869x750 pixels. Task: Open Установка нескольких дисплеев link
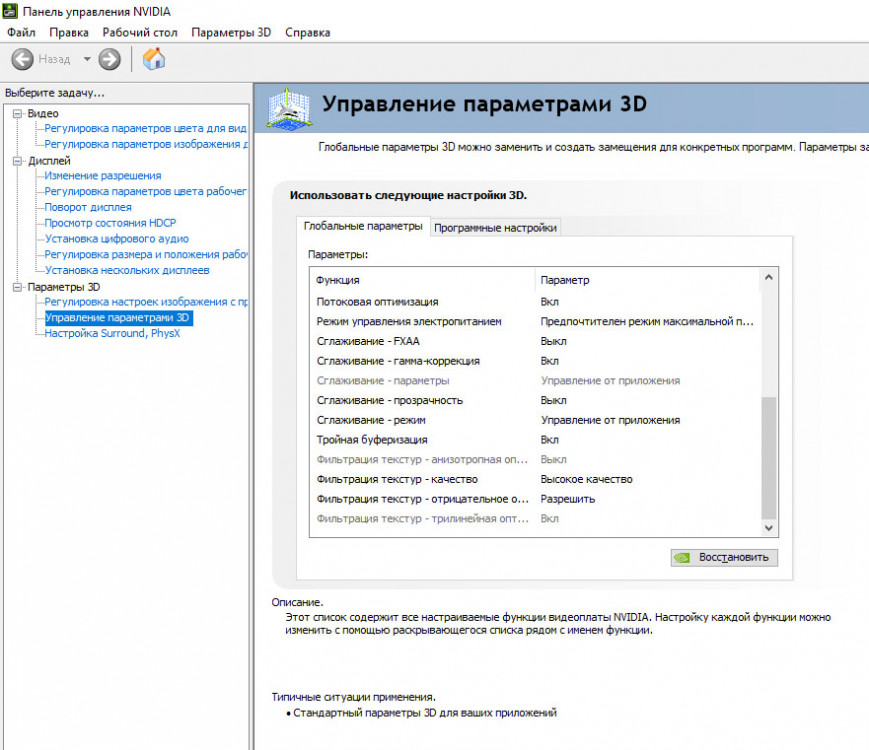127,271
